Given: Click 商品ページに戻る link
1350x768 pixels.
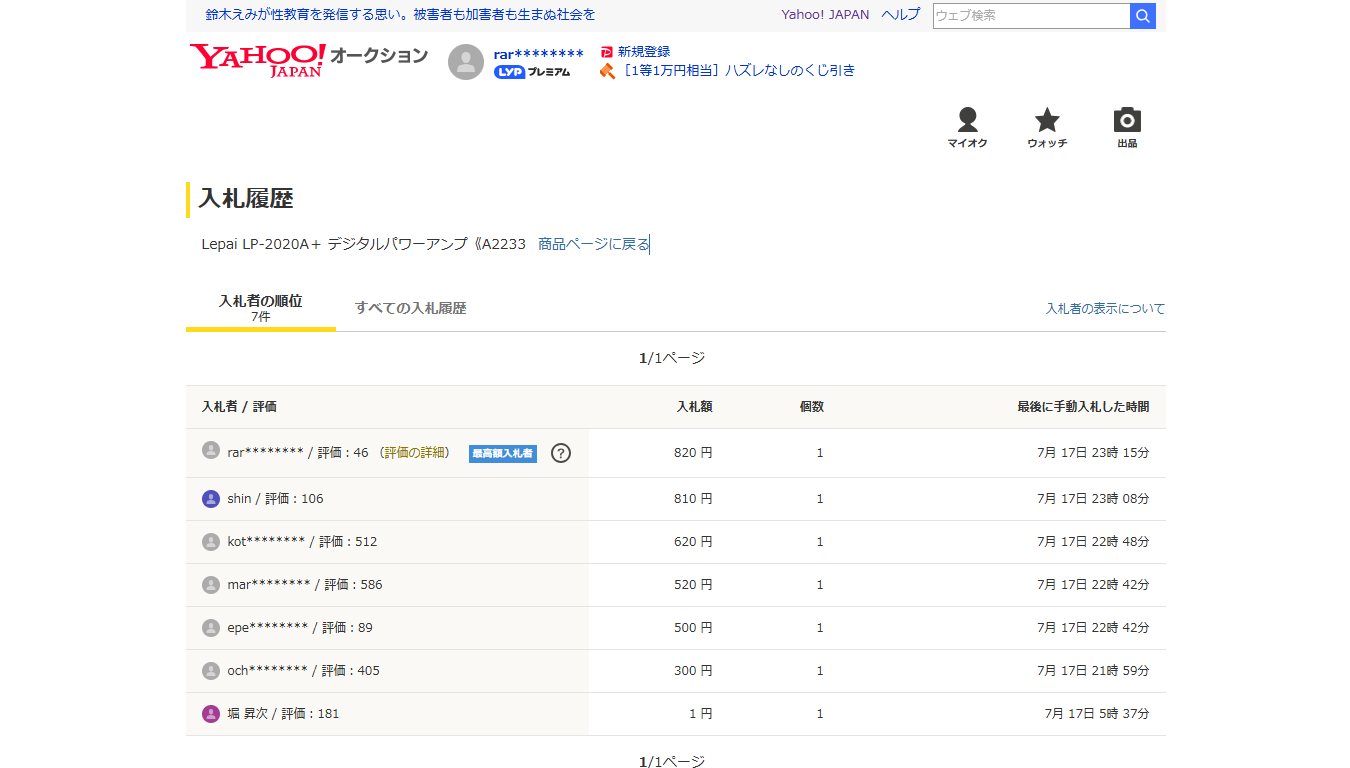Looking at the screenshot, I should click(x=593, y=244).
